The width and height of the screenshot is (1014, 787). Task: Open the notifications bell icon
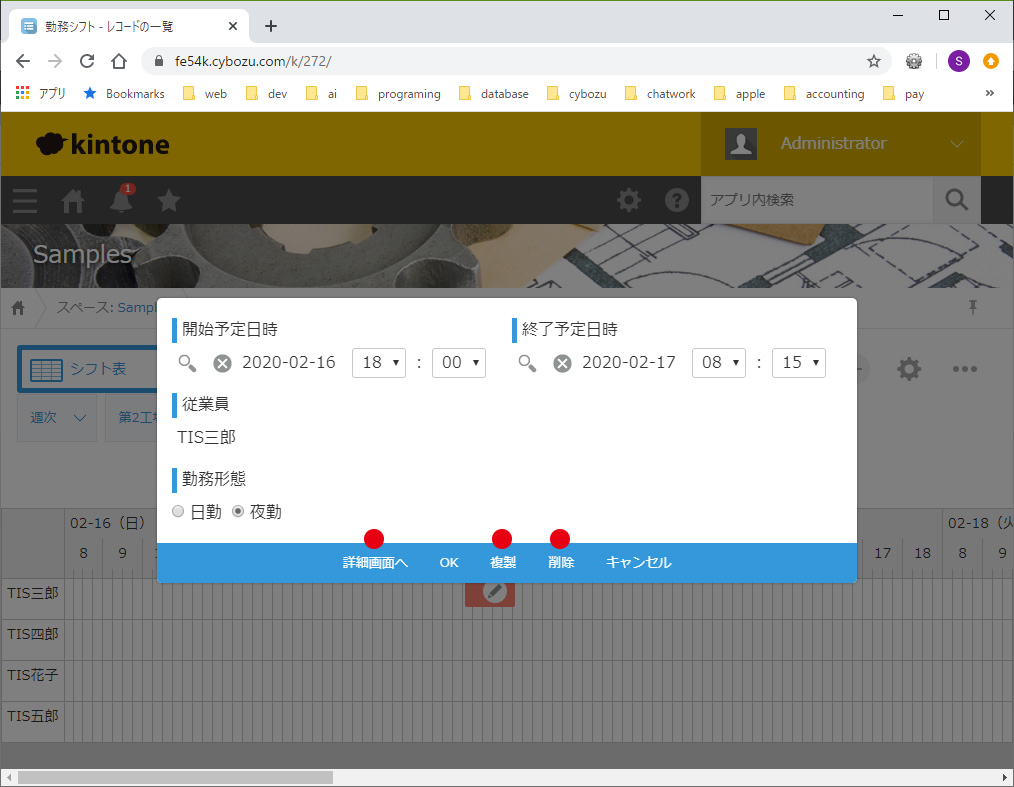click(121, 201)
